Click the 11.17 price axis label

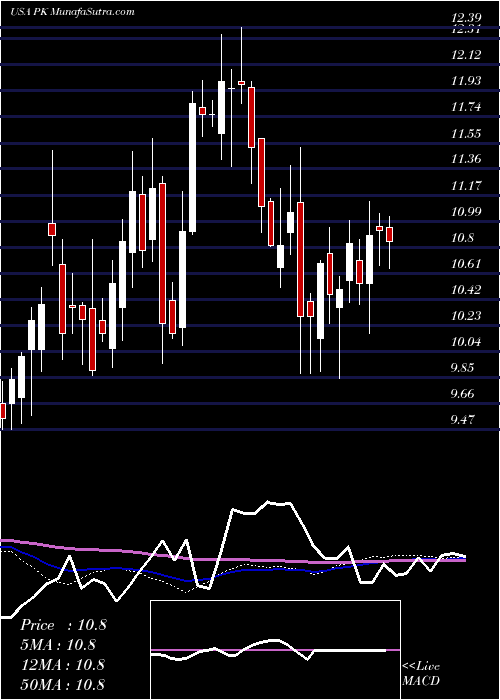[467, 185]
